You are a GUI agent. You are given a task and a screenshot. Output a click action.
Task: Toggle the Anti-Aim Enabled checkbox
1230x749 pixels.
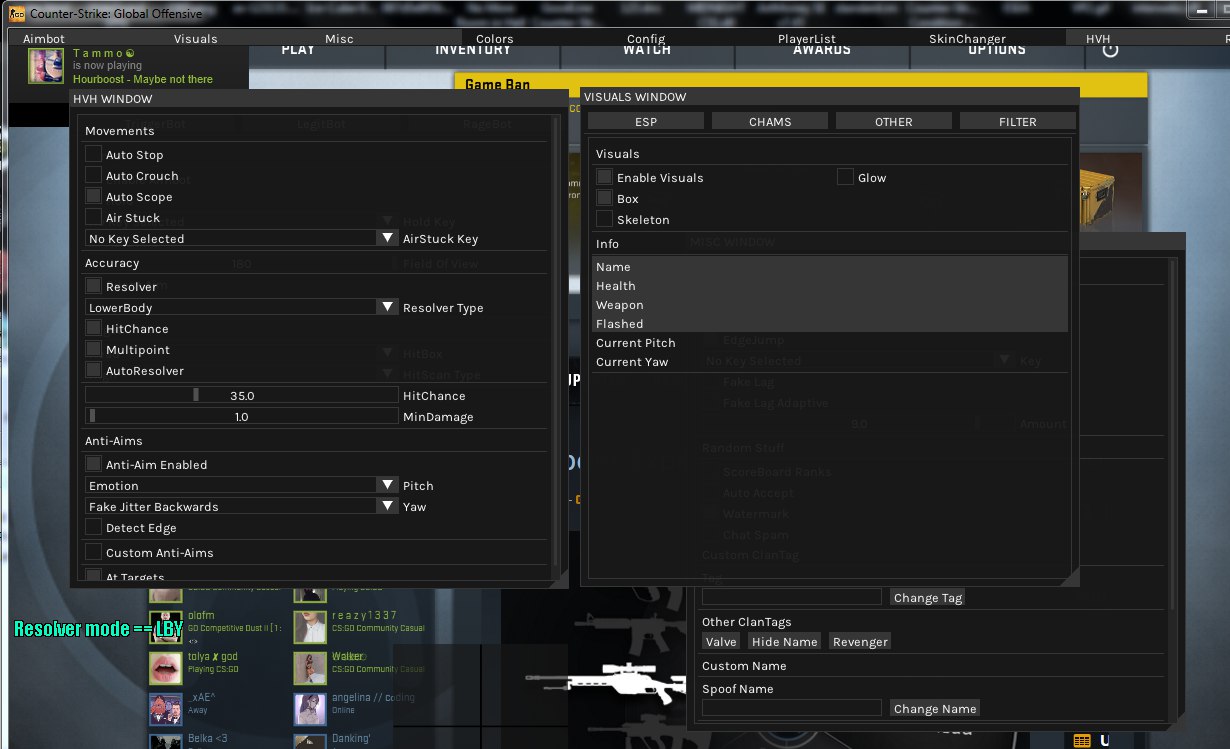coord(94,464)
